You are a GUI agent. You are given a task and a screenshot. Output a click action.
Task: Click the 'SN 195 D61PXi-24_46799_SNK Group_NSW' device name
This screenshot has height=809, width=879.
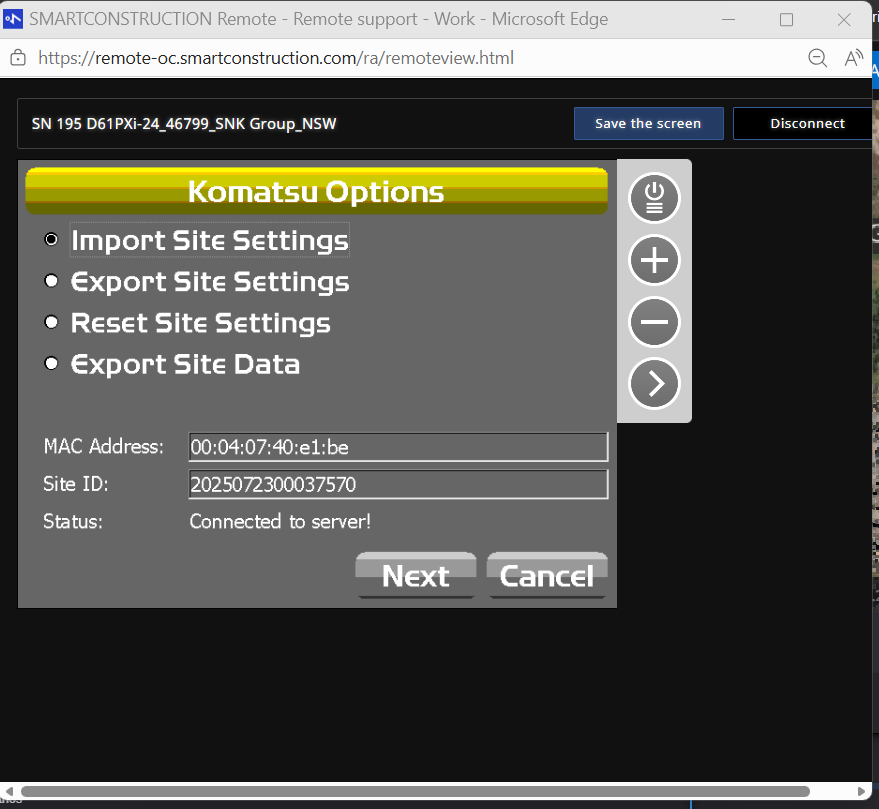point(184,124)
